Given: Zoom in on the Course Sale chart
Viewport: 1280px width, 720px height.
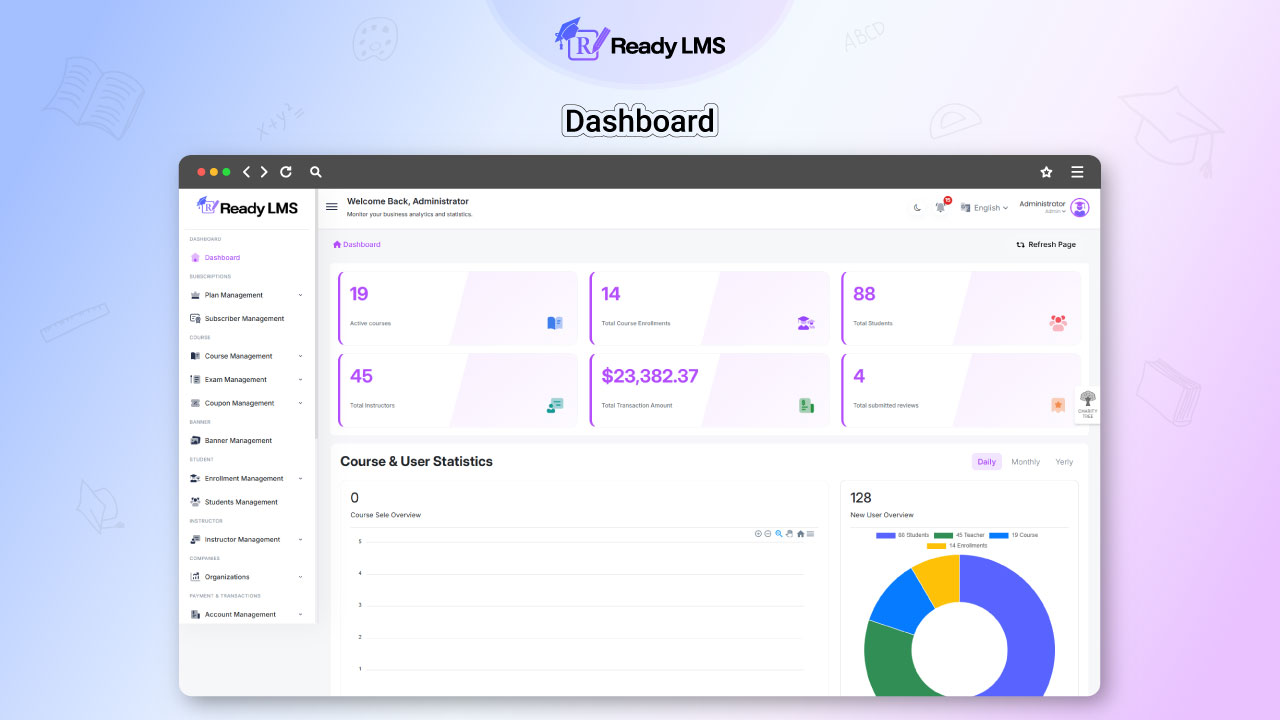Looking at the screenshot, I should (x=758, y=534).
